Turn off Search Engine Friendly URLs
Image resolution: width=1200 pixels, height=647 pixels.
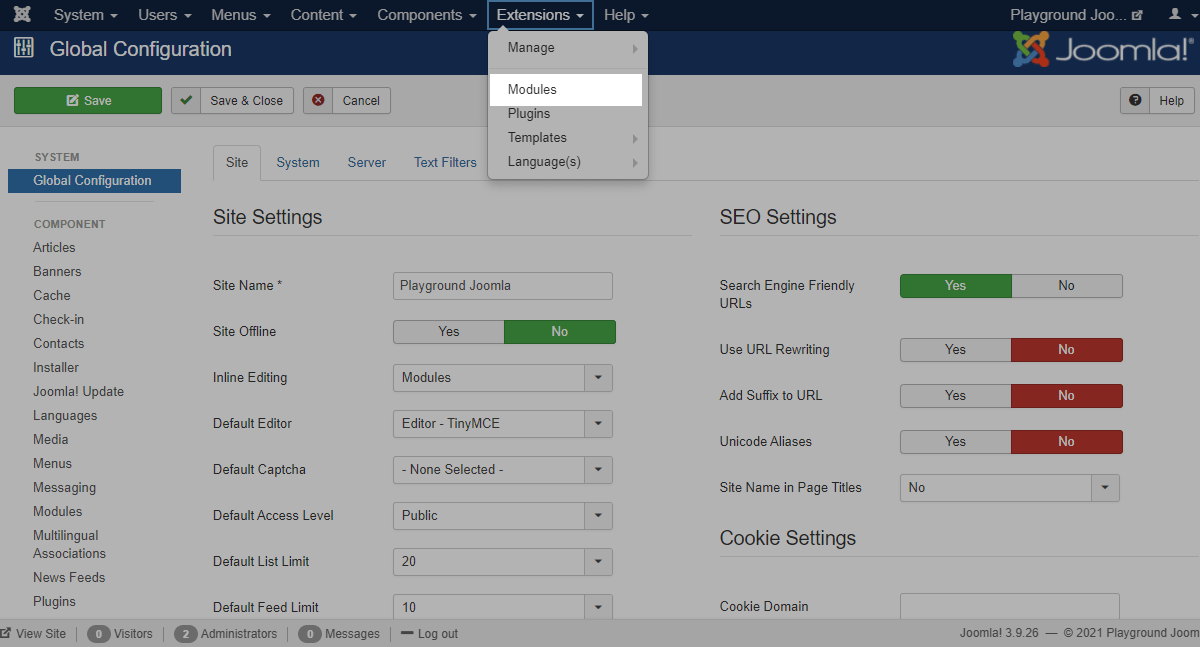click(x=1066, y=286)
